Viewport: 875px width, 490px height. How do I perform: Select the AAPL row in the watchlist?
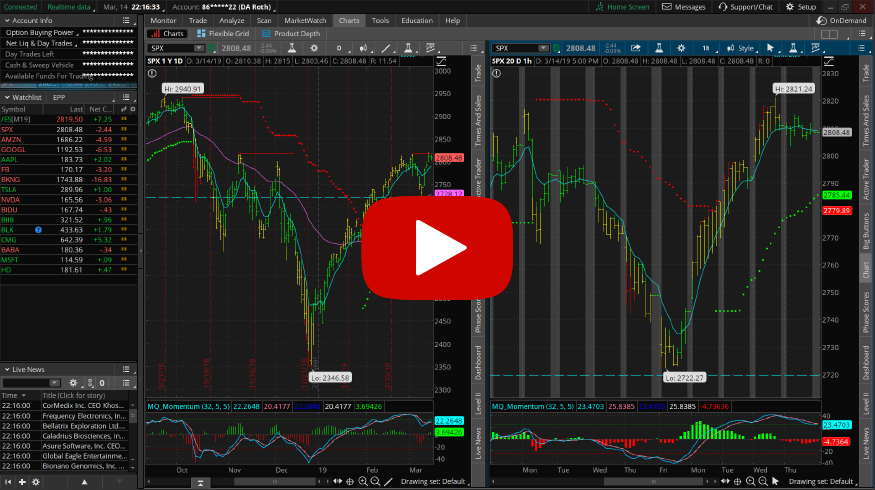[68, 160]
